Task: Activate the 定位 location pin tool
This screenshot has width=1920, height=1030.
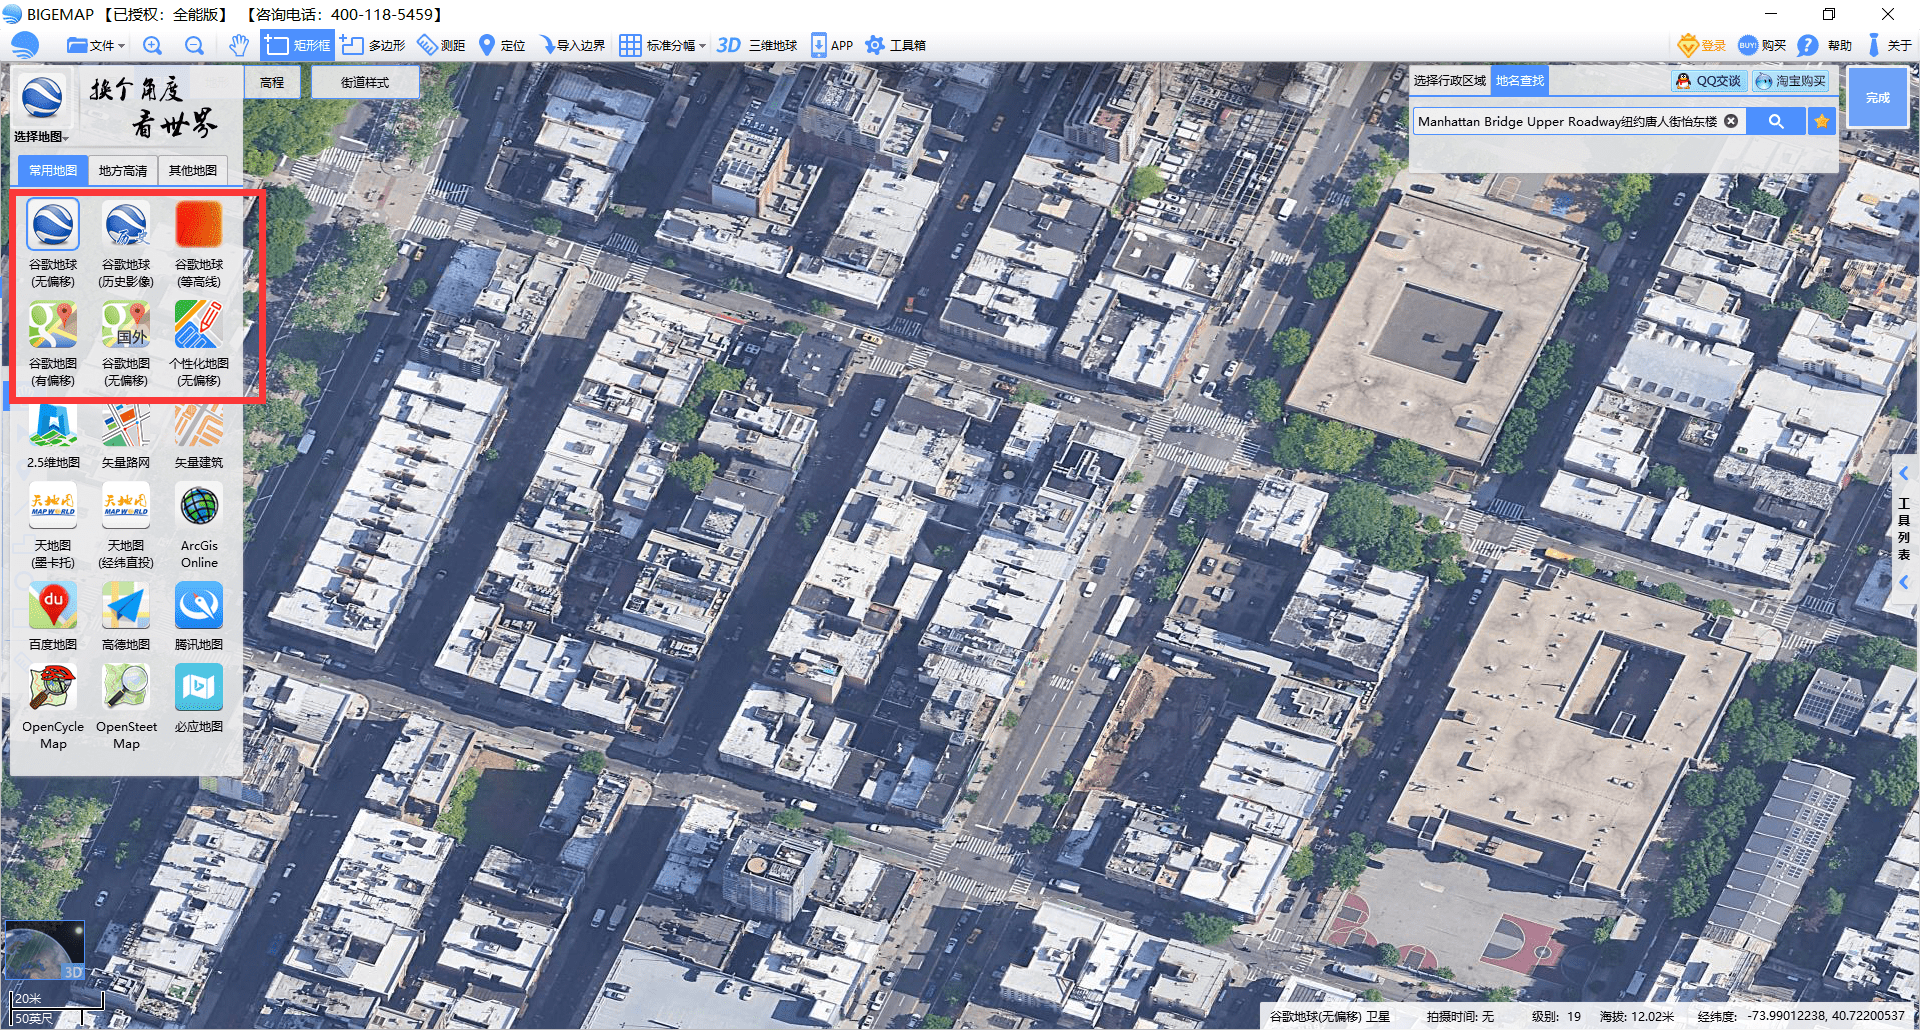Action: pos(502,45)
